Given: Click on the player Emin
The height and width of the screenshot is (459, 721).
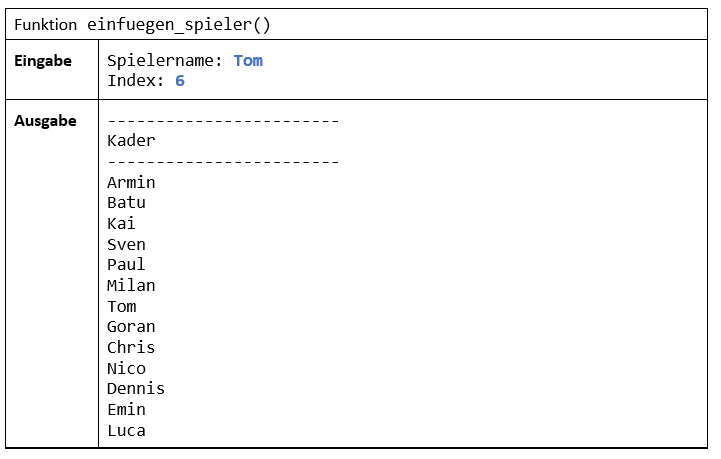Looking at the screenshot, I should pyautogui.click(x=126, y=410).
